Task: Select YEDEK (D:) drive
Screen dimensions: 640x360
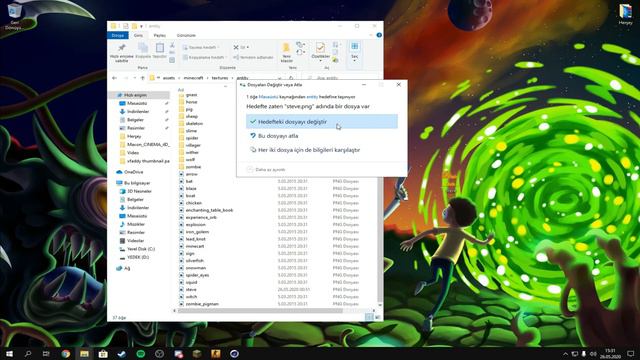Action: tap(139, 257)
